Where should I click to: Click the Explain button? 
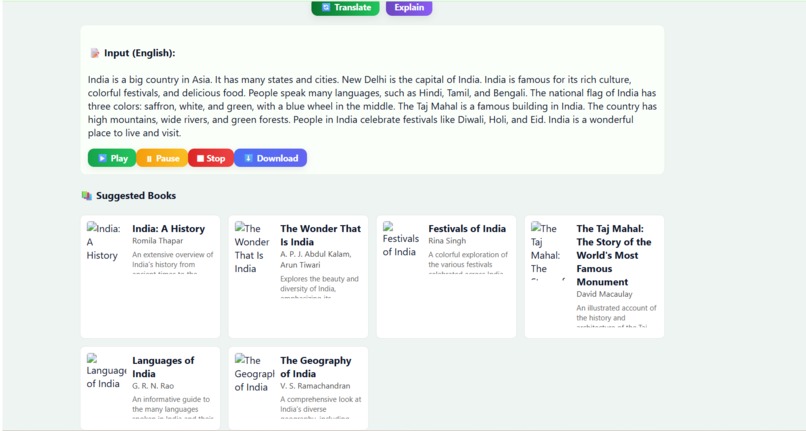coord(409,8)
